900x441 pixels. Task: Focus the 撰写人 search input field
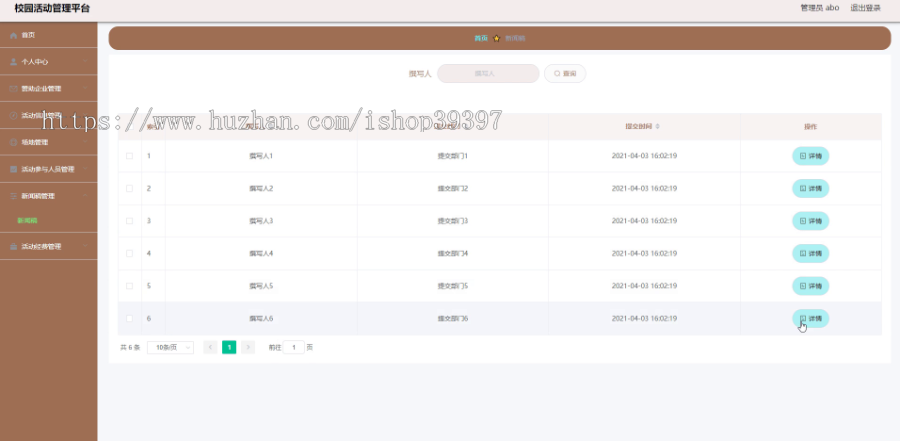click(x=488, y=74)
